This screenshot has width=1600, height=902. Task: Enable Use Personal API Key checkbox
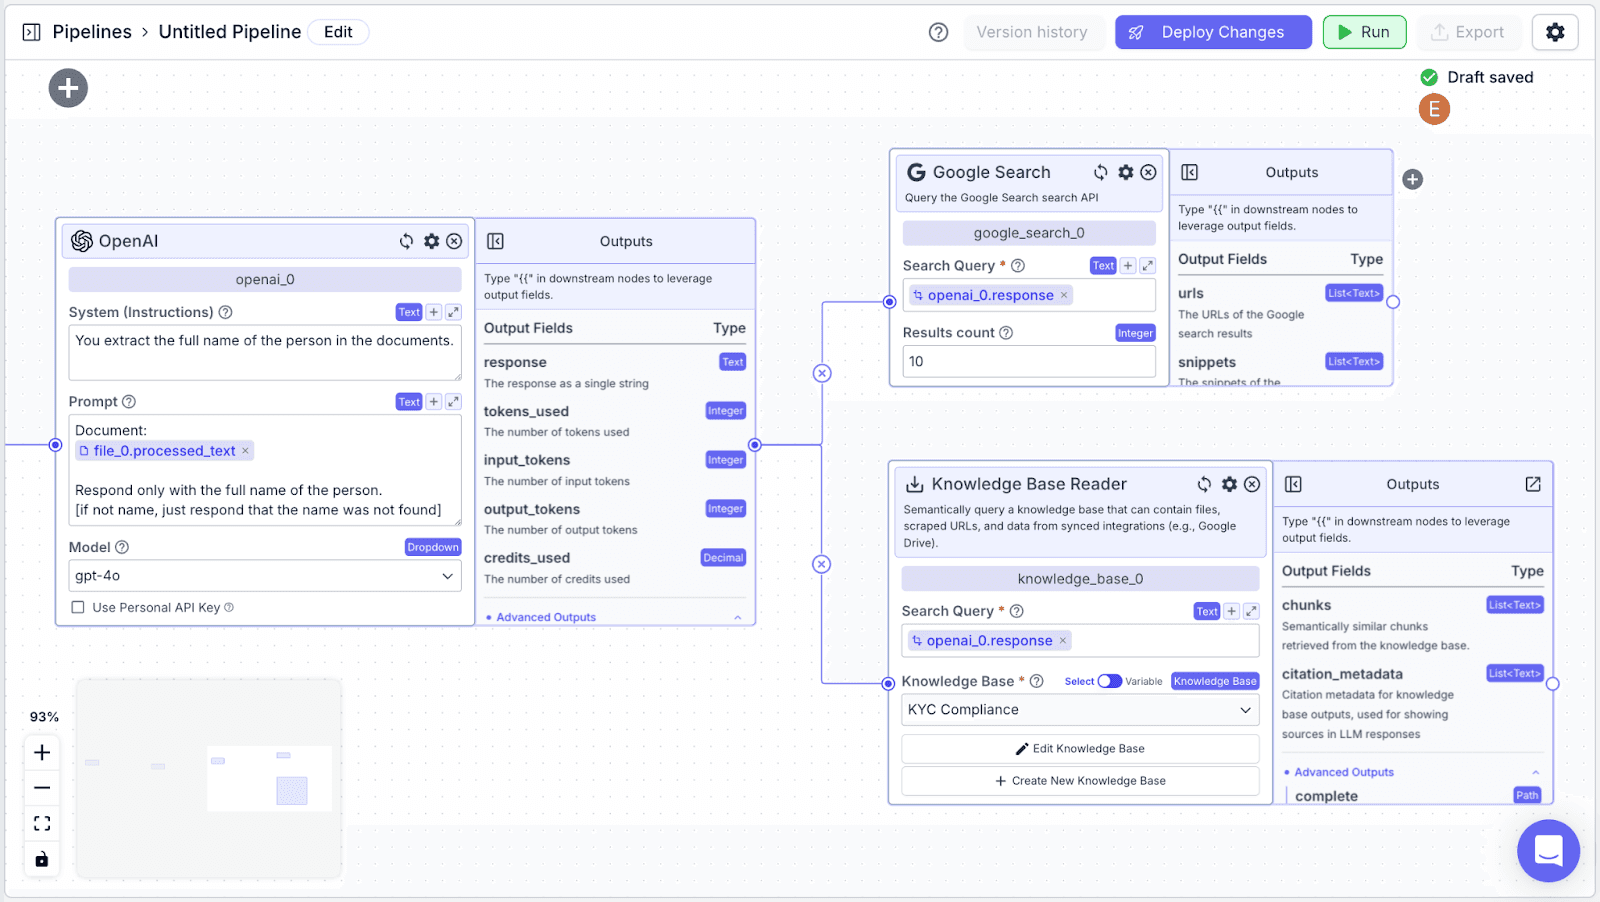(78, 607)
